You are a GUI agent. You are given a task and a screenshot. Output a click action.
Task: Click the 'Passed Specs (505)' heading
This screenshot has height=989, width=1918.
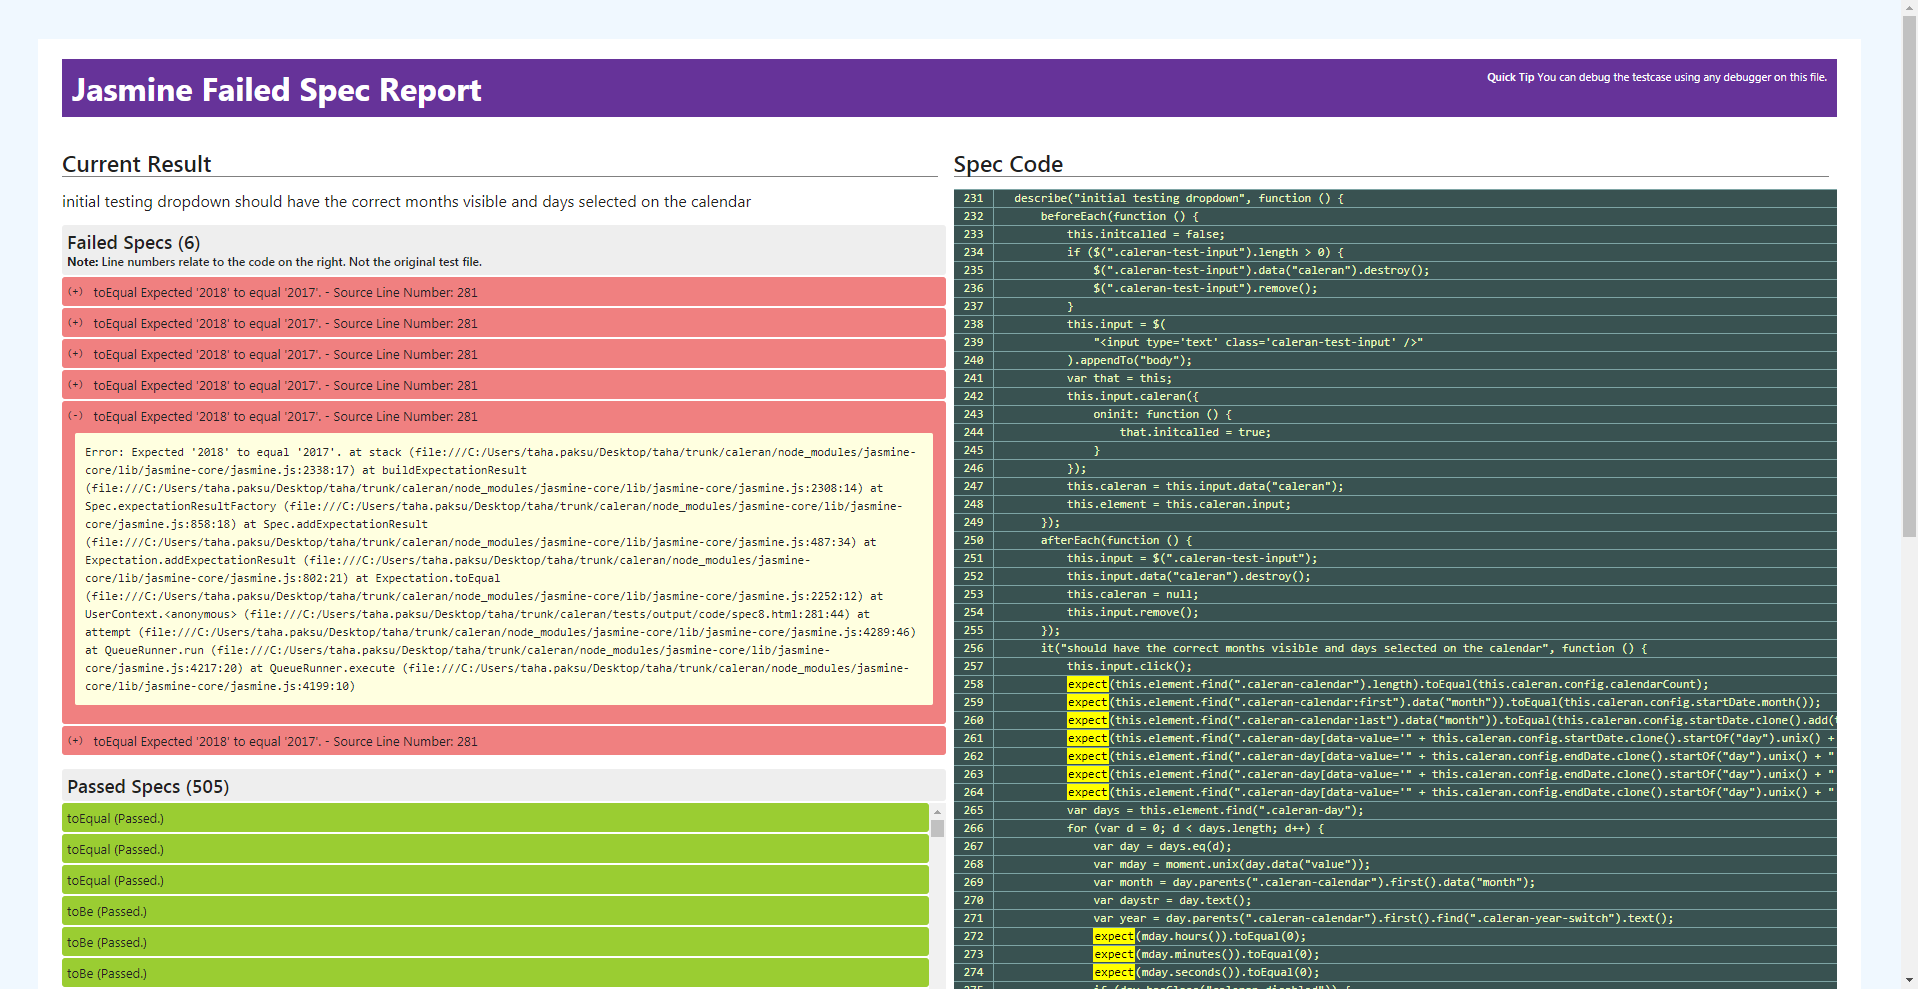pos(148,786)
